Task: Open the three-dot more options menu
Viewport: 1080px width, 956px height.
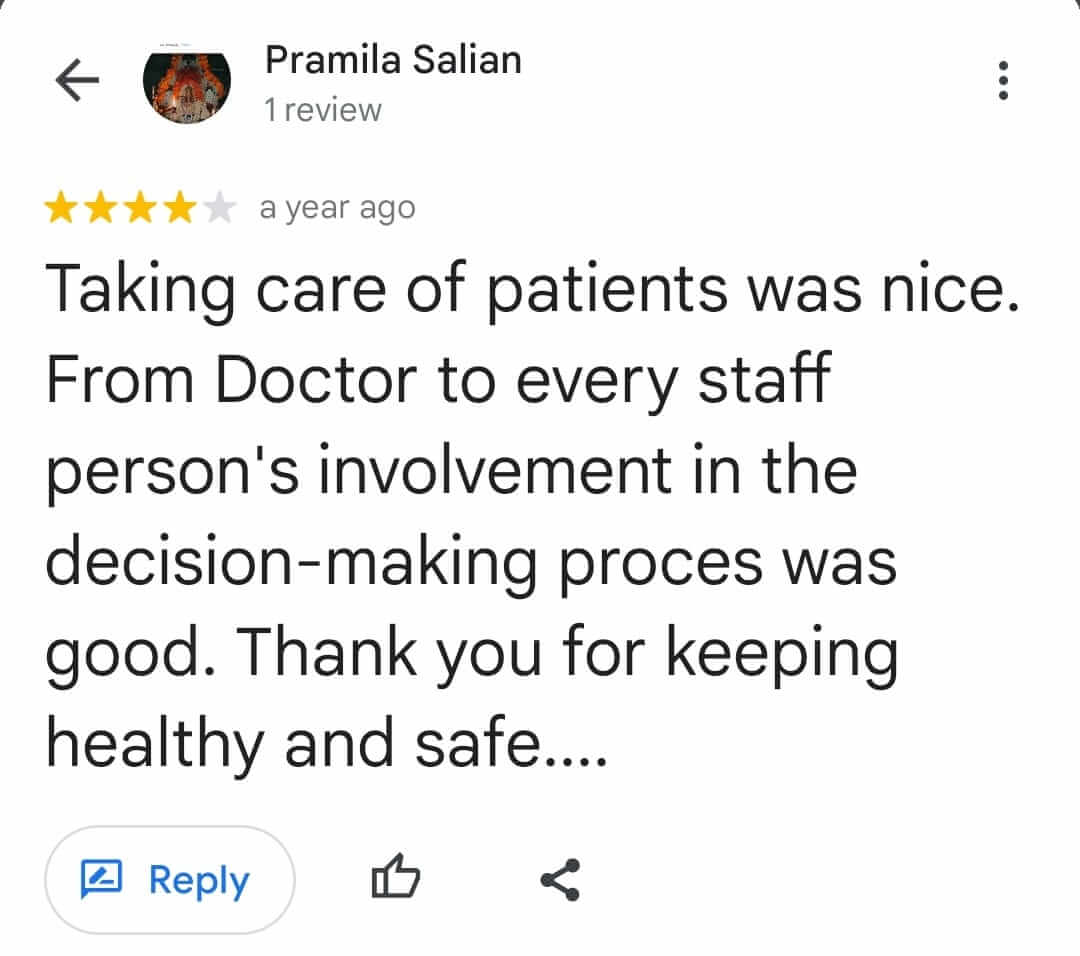Action: coord(1003,81)
